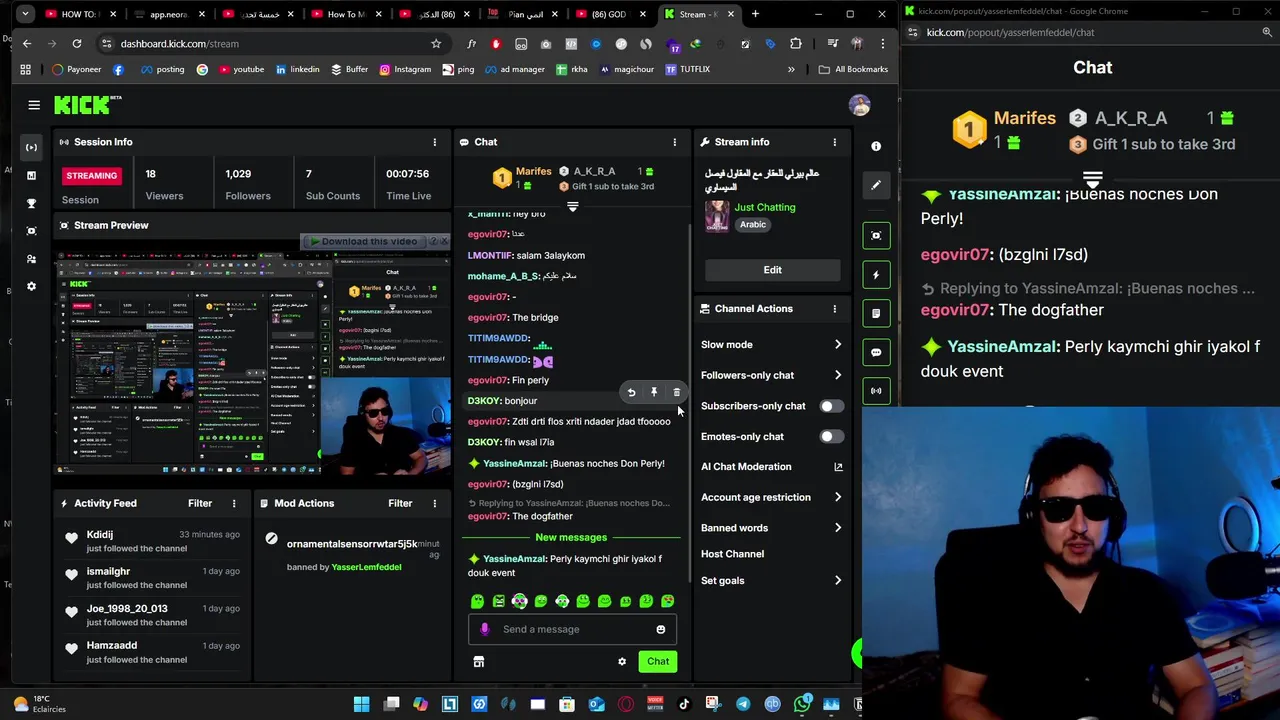
Task: Open WhatsApp icon in taskbar
Action: click(802, 704)
